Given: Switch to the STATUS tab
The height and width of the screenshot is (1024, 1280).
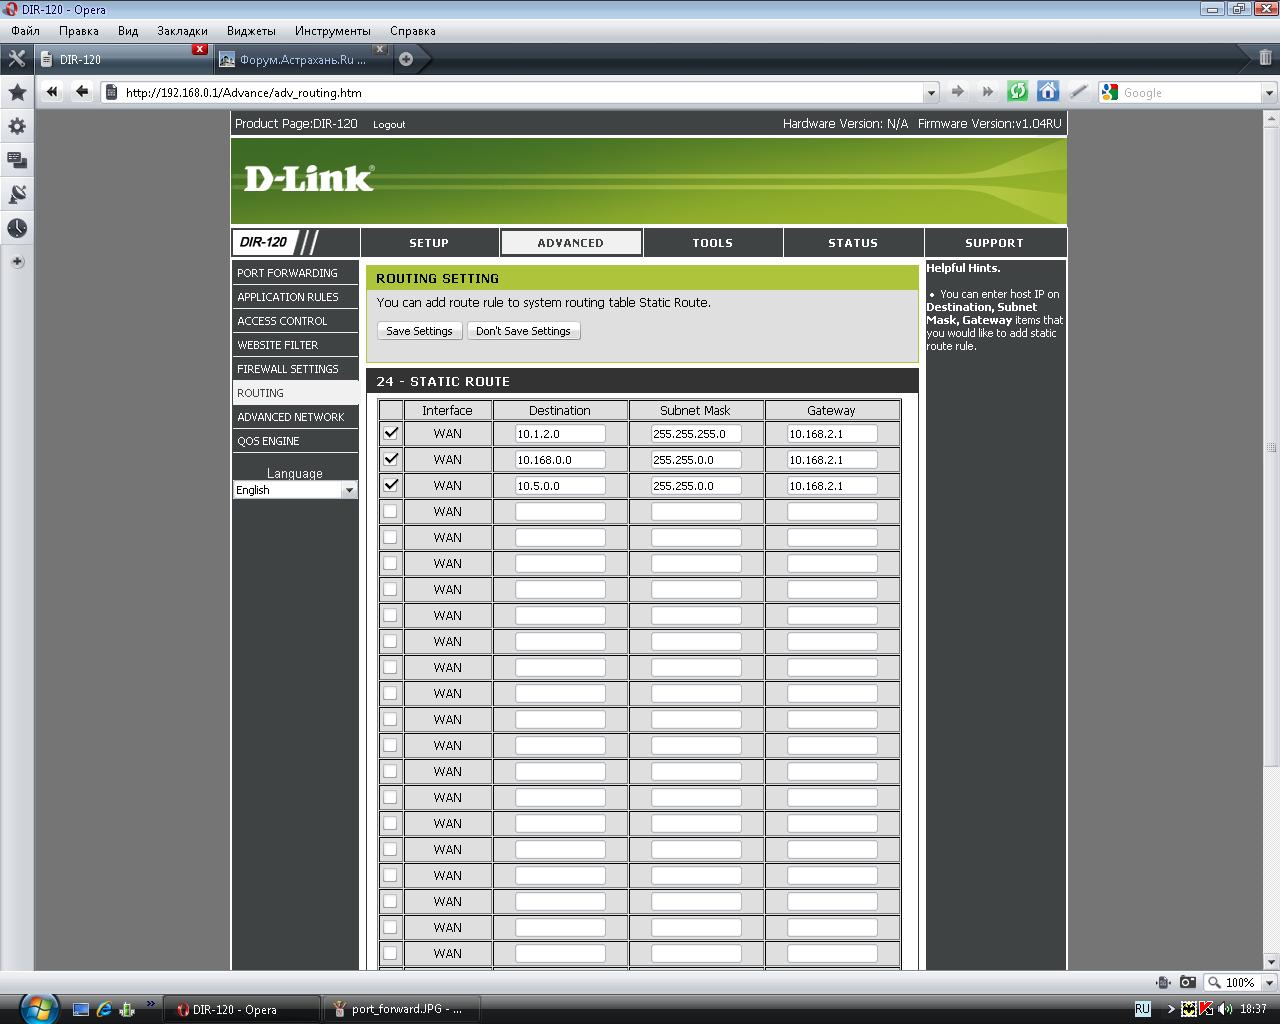Looking at the screenshot, I should 853,242.
